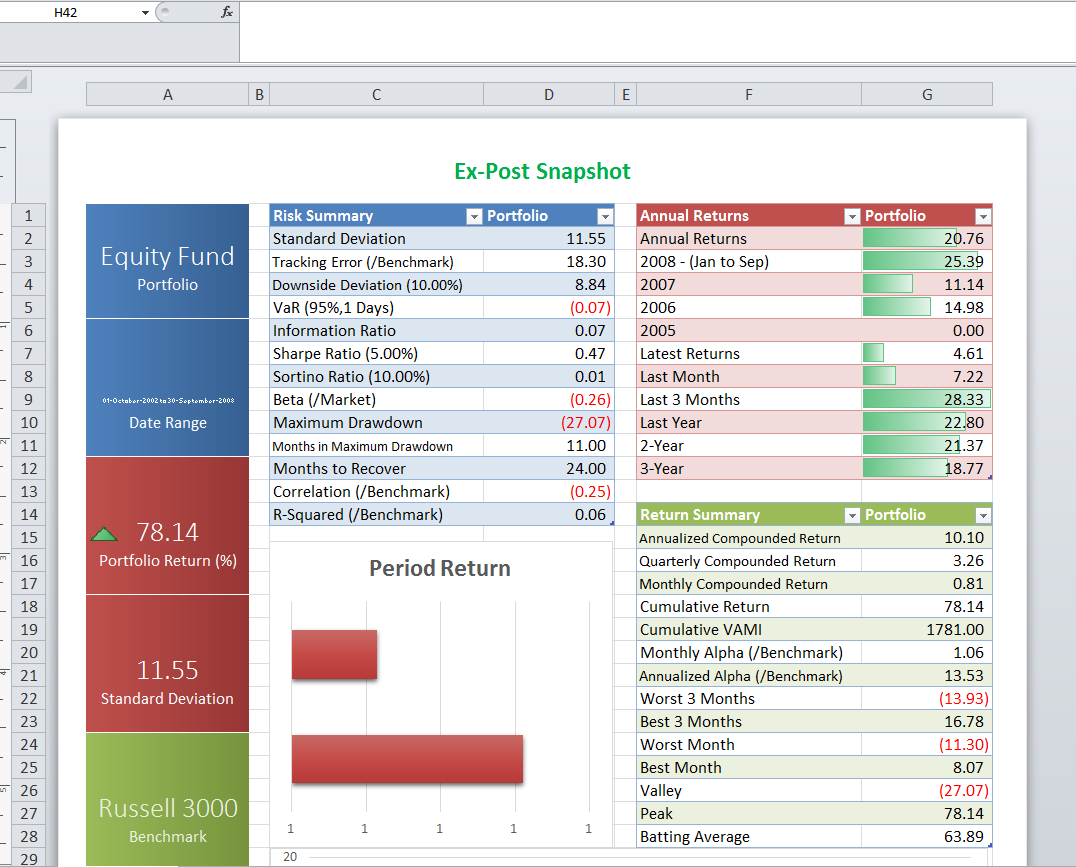Open Return Summary filter dropdown
Screen dimensions: 1076x867
coord(852,515)
